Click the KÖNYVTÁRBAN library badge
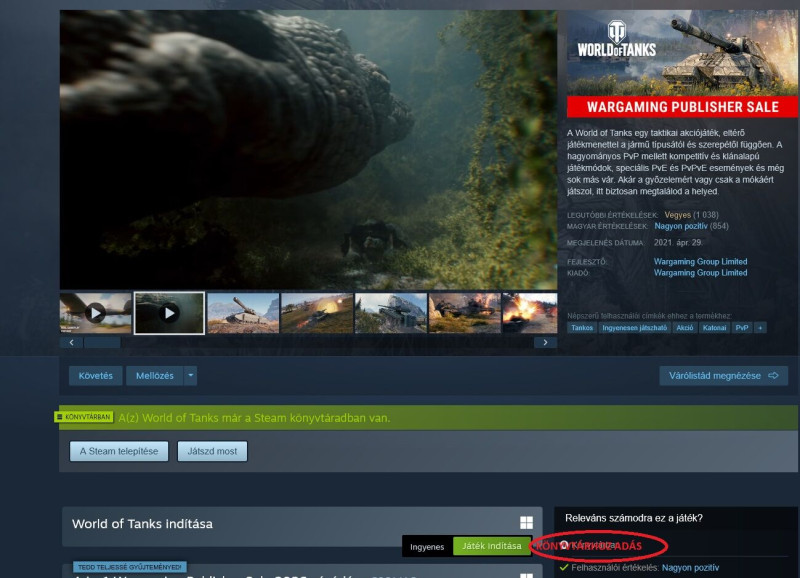 (84, 417)
